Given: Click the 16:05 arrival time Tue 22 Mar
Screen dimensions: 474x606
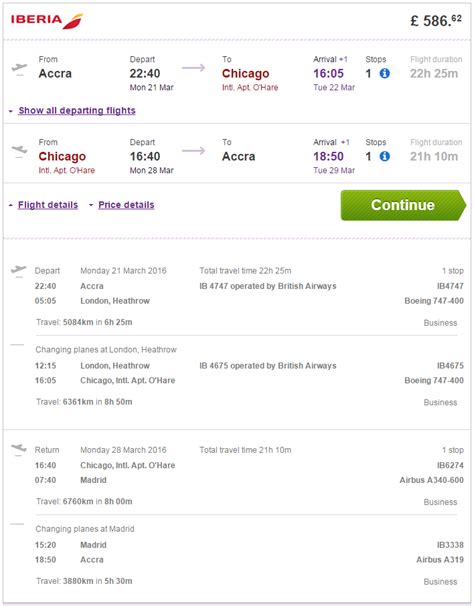Looking at the screenshot, I should click(328, 73).
